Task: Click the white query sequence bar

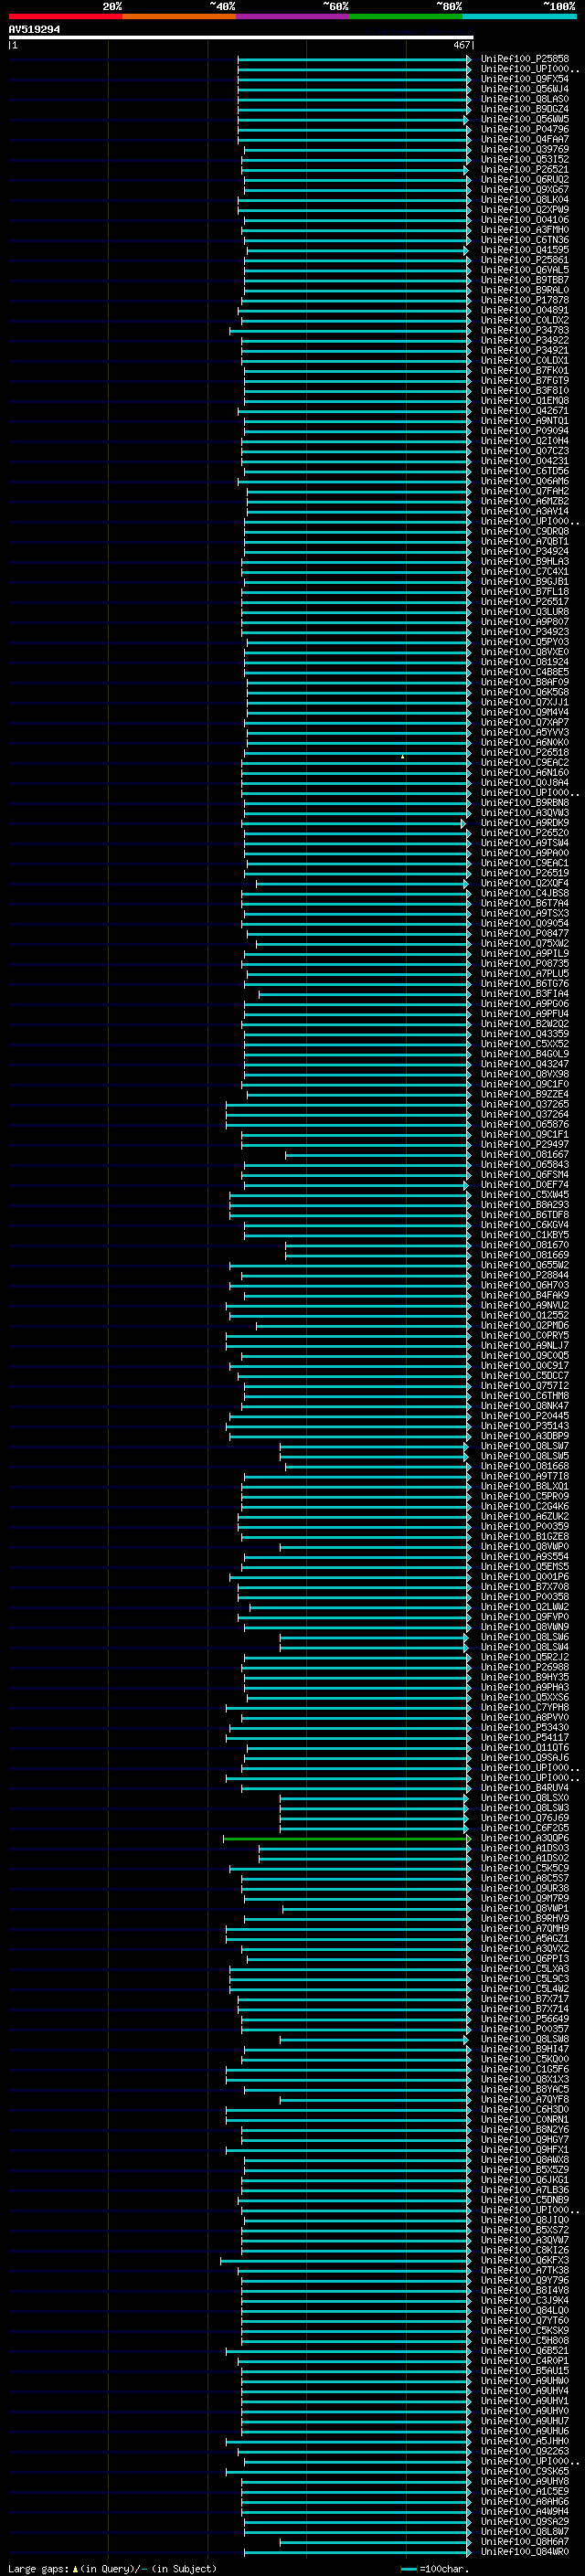Action: pos(241,37)
